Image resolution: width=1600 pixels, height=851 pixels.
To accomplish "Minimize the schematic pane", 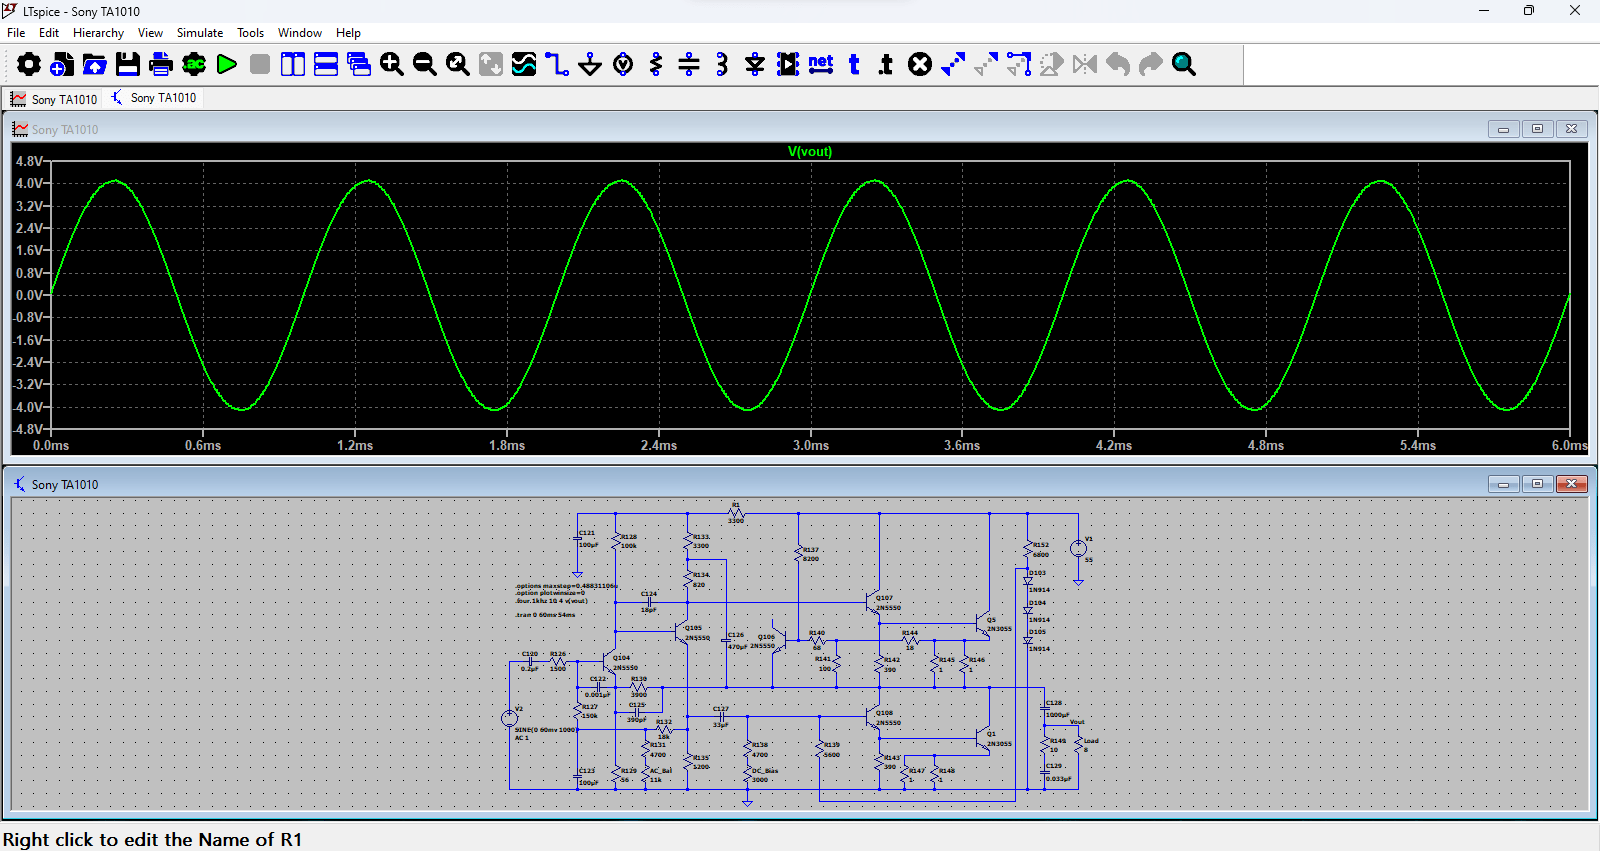I will (1503, 484).
